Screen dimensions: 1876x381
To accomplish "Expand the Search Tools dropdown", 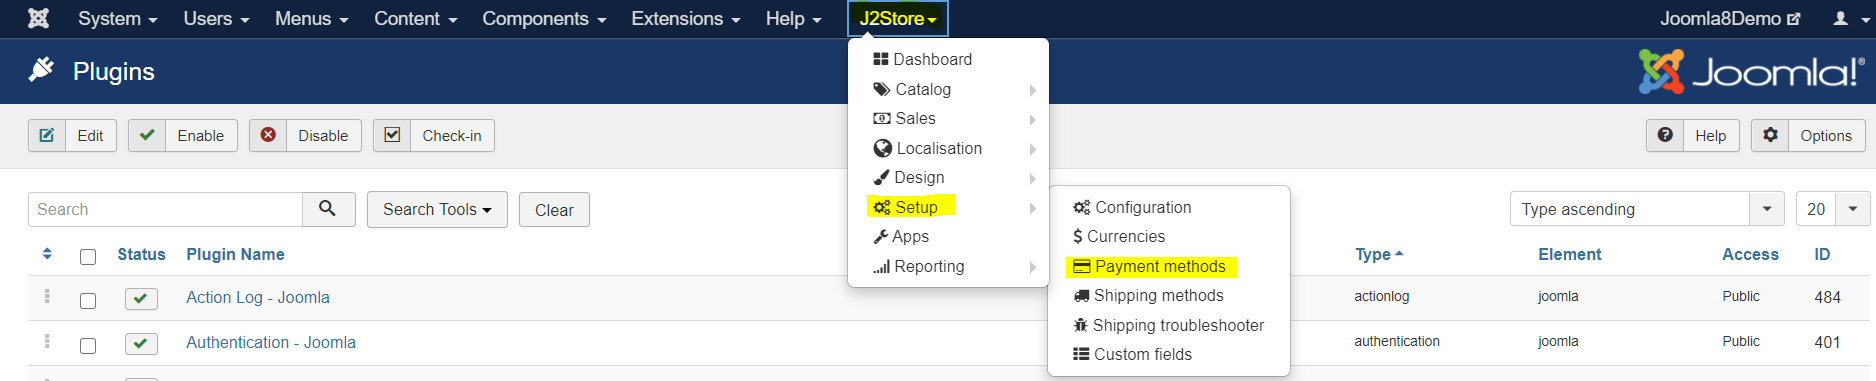I will [437, 209].
